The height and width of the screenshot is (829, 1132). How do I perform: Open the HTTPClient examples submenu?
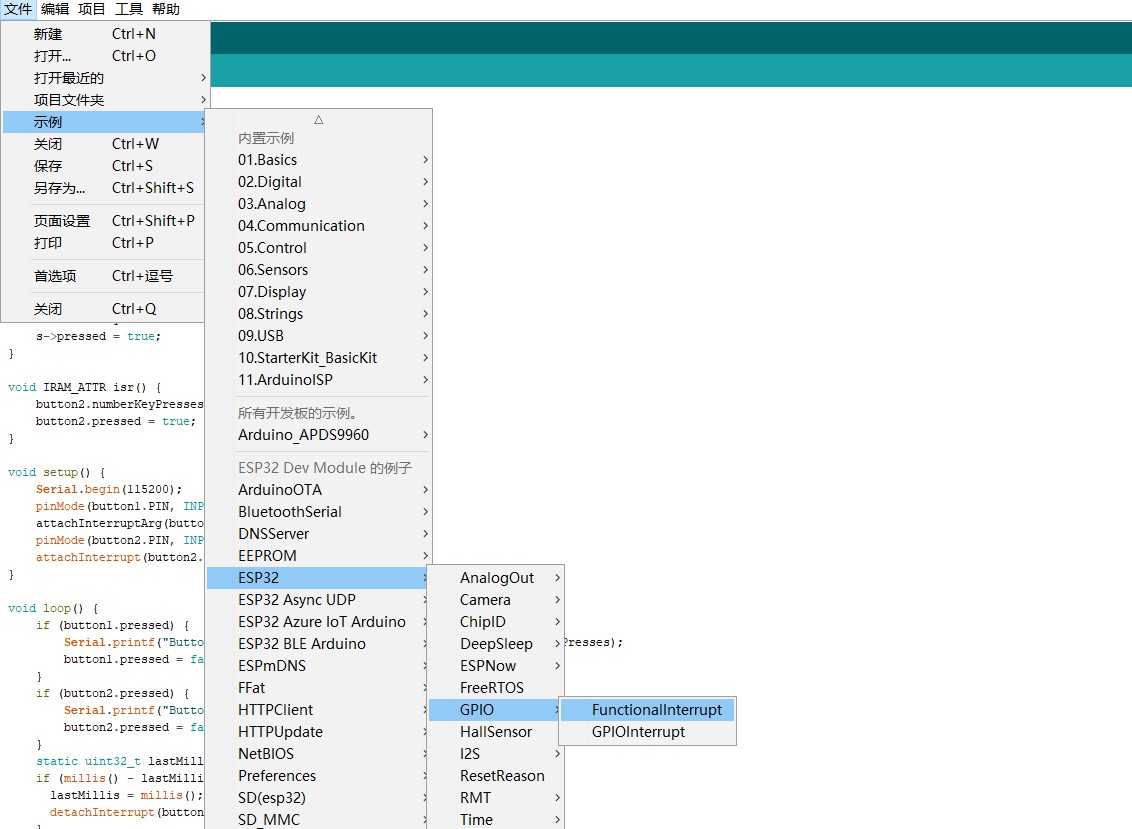(x=318, y=710)
